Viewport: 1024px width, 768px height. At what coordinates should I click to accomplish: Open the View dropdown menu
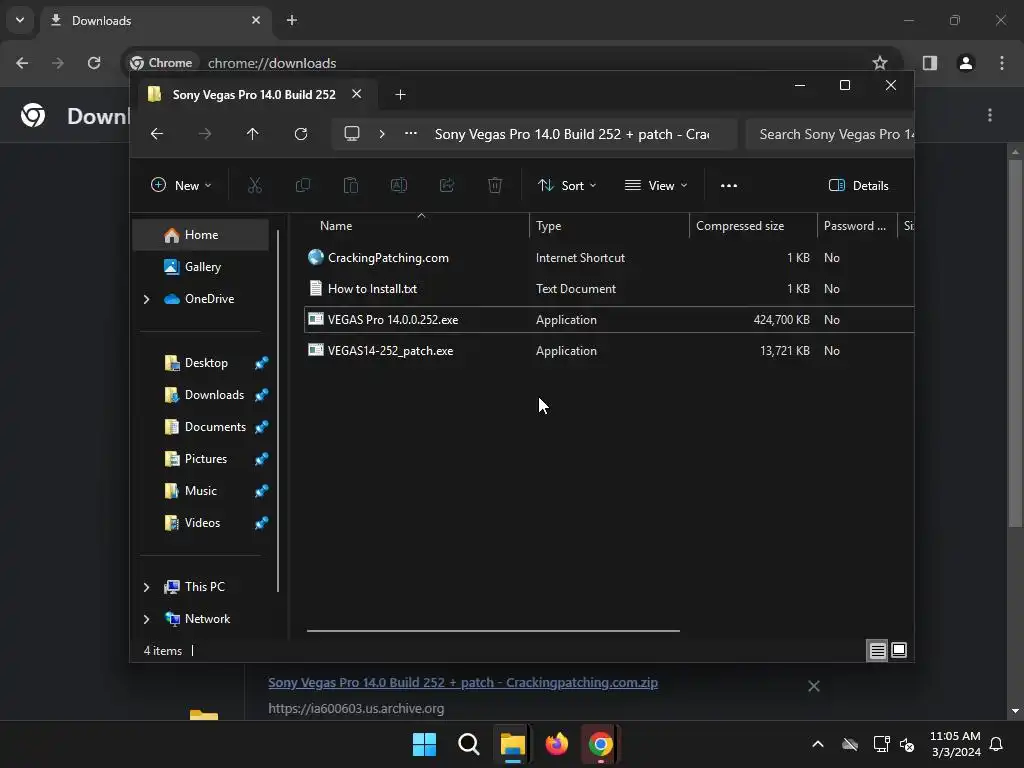tap(656, 185)
